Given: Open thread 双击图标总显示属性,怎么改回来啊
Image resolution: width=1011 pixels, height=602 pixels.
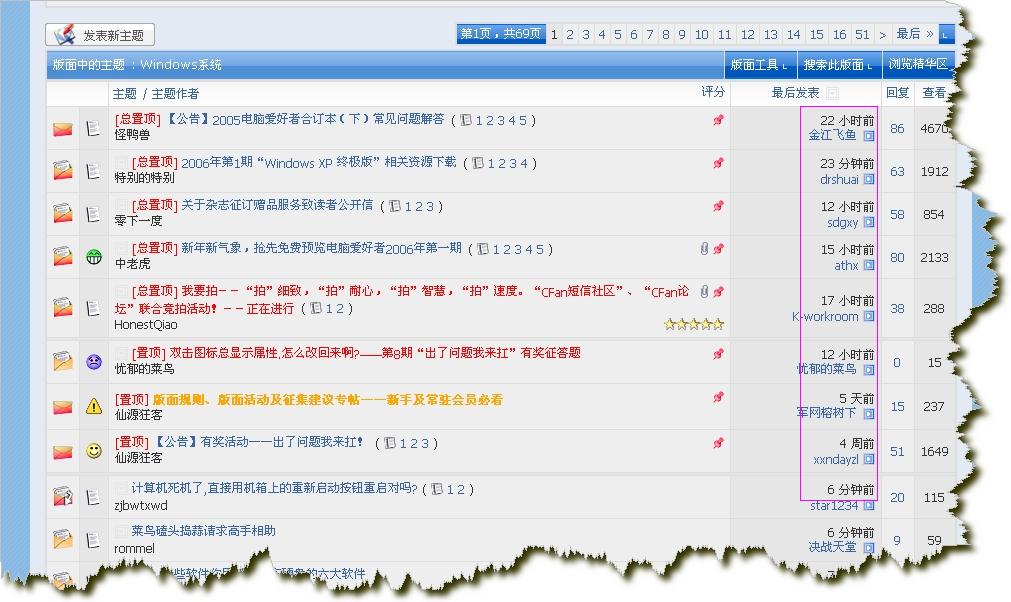Looking at the screenshot, I should pos(375,353).
